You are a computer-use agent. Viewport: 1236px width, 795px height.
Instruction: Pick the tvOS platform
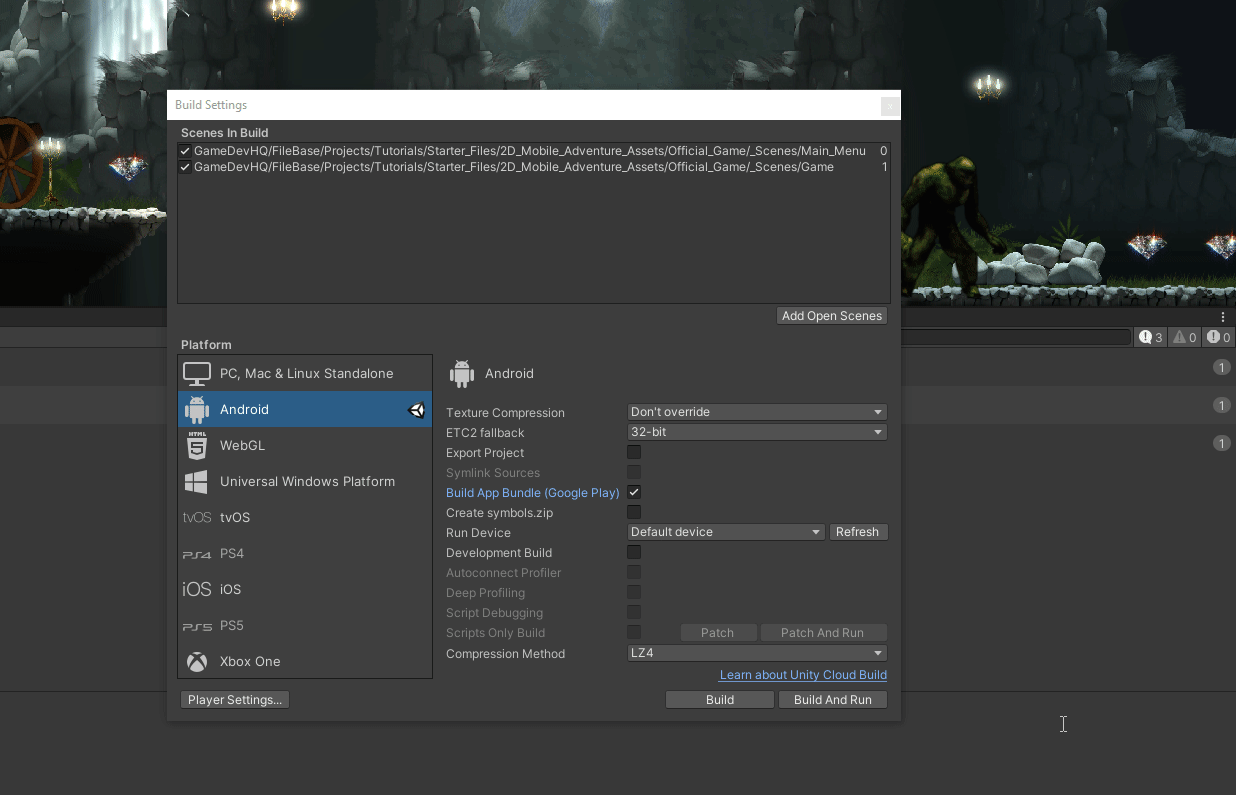pyautogui.click(x=305, y=517)
